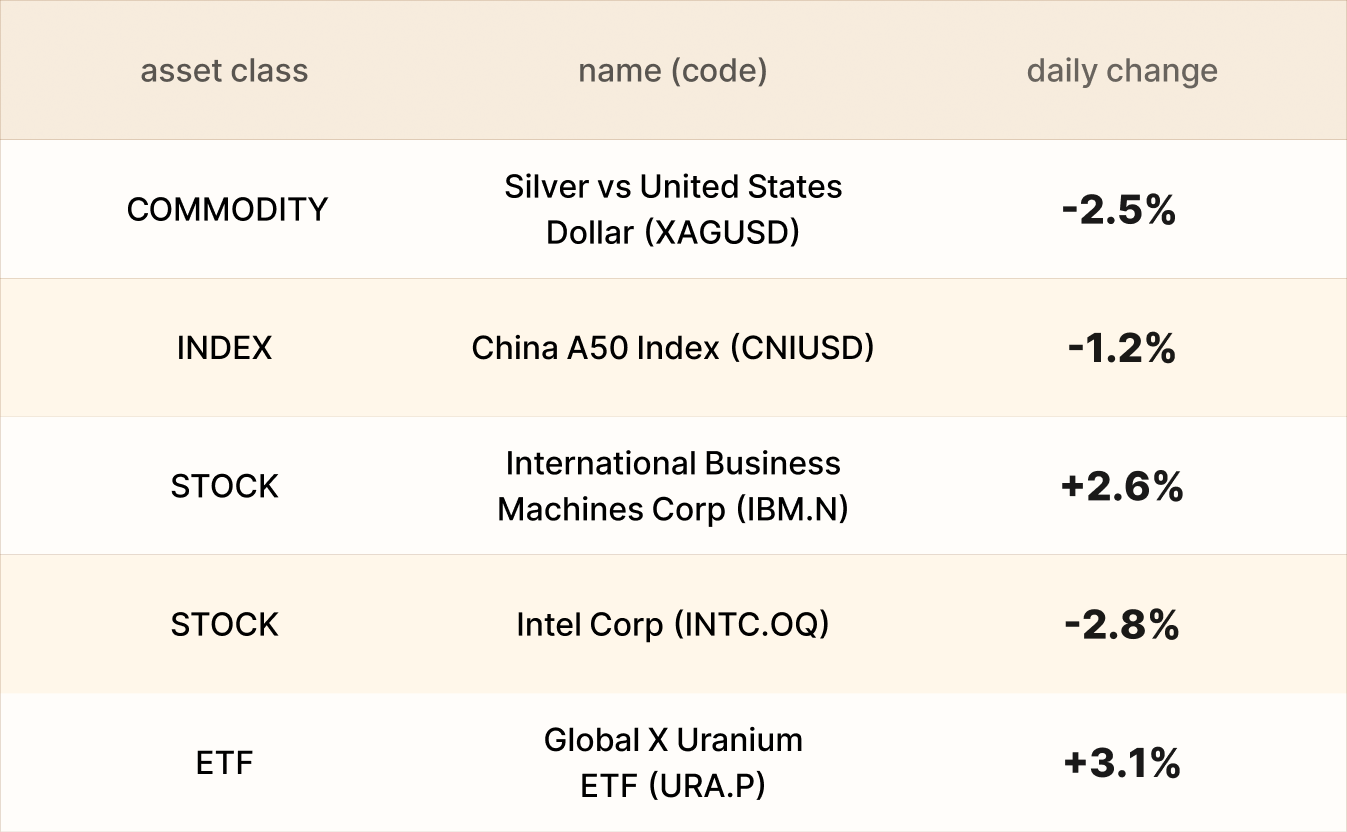Screen dimensions: 1347x832
Task: Click the asset class column header
Action: (224, 71)
